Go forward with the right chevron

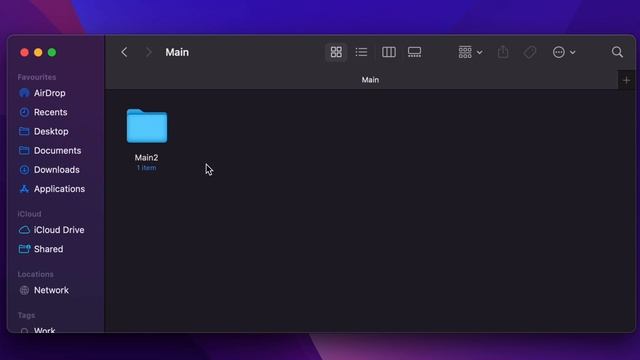tap(149, 52)
